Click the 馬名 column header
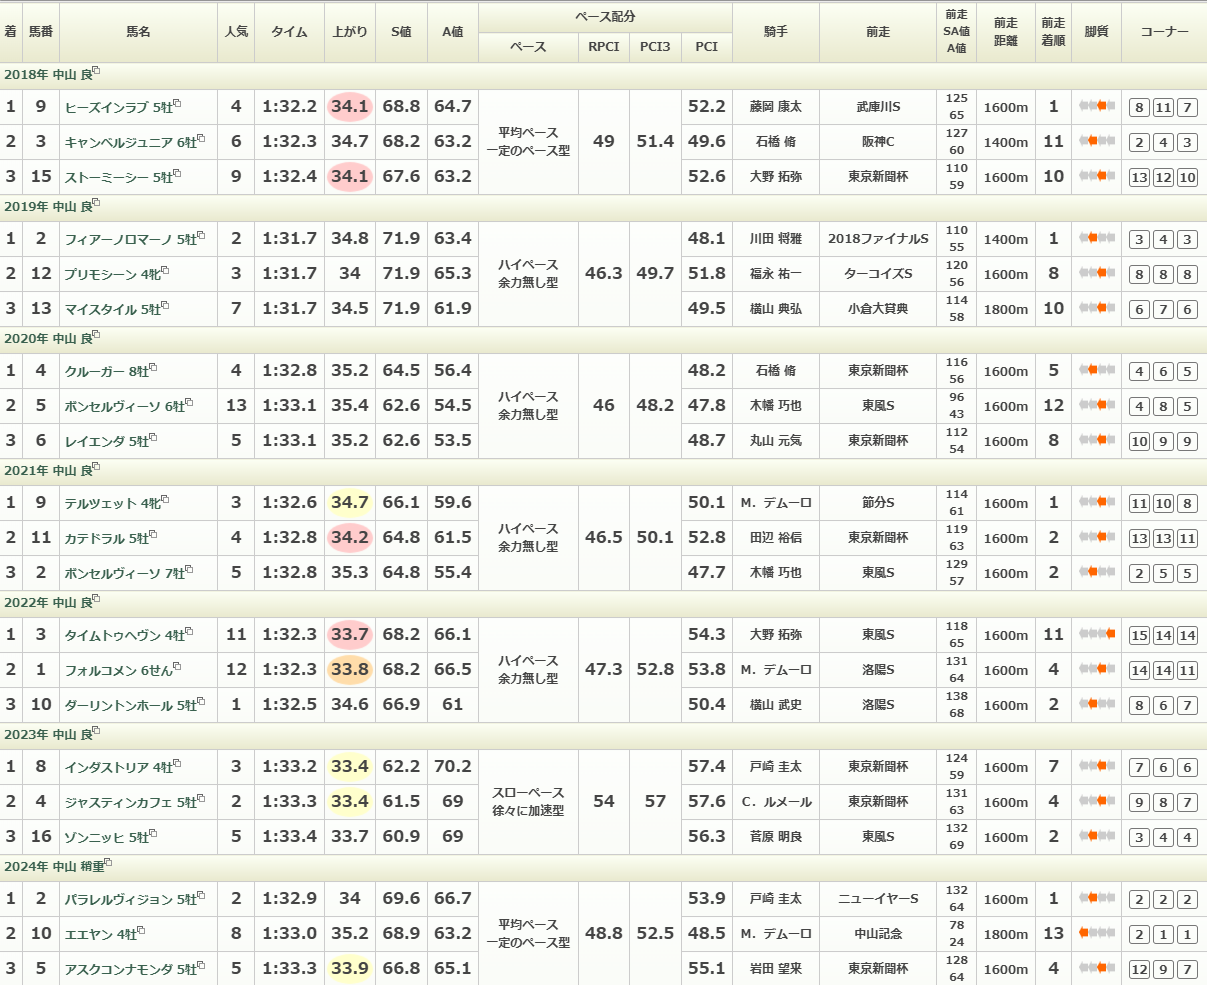This screenshot has width=1207, height=985. pyautogui.click(x=138, y=32)
